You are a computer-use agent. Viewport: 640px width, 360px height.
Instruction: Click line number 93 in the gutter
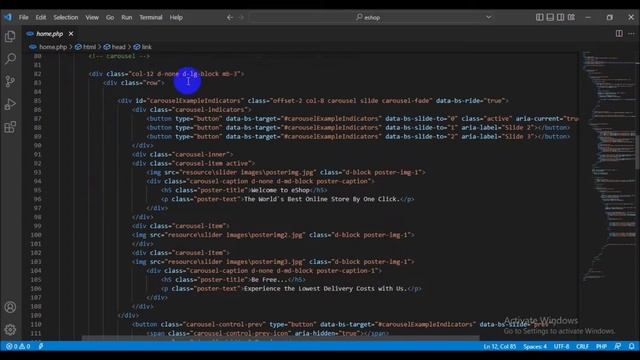pos(37,172)
